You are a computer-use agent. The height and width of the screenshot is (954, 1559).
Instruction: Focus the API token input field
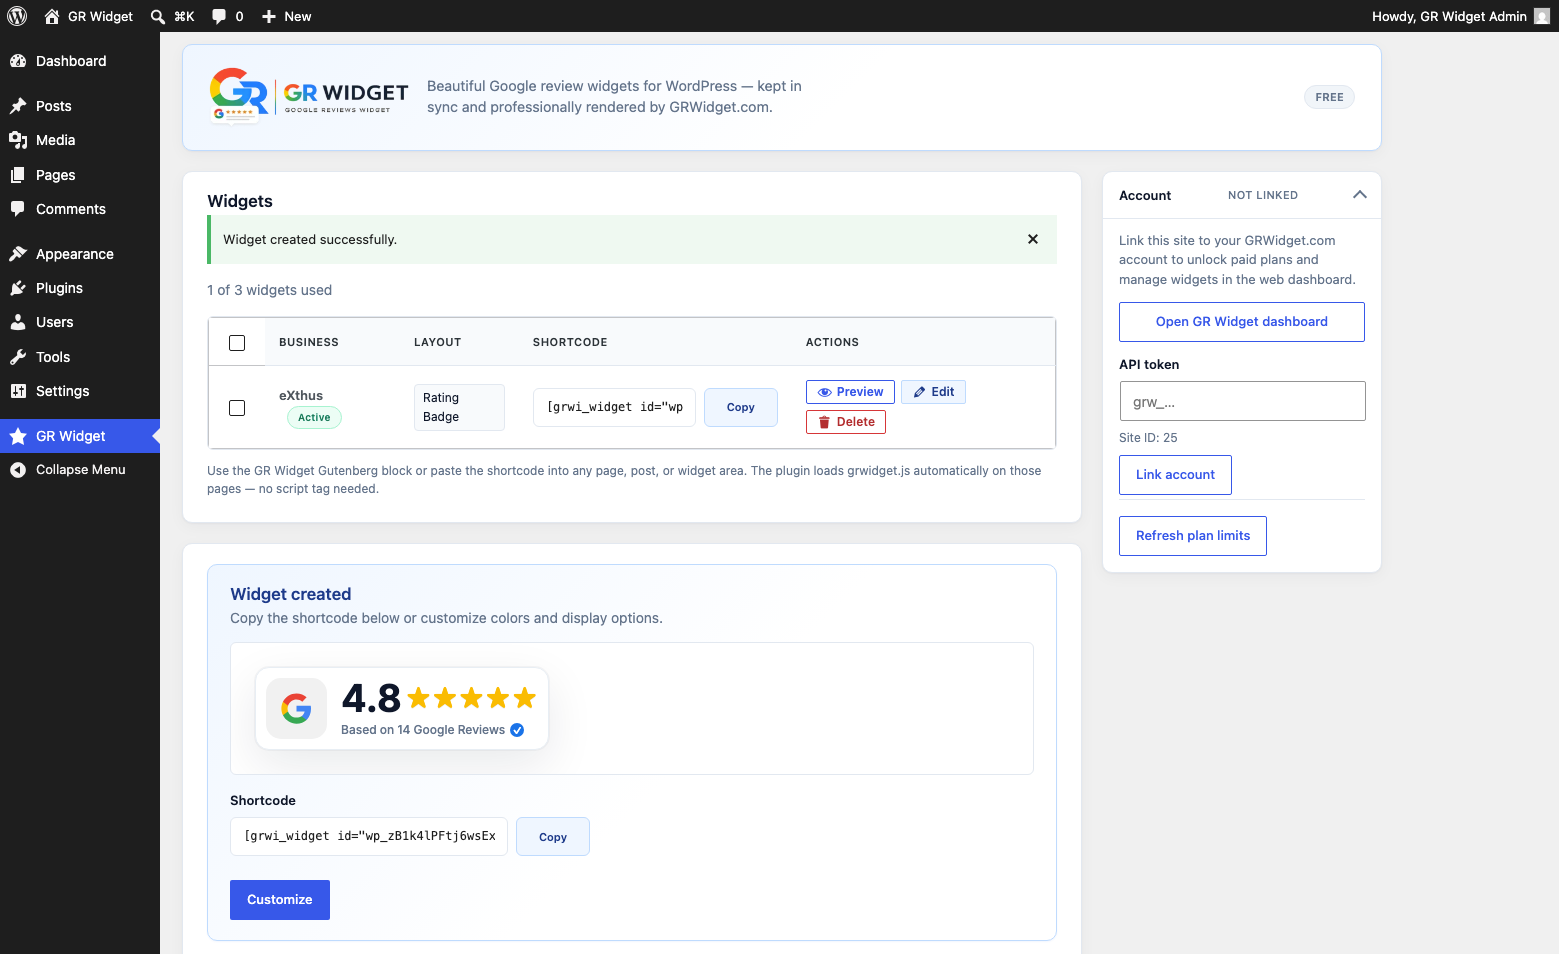[x=1242, y=401]
